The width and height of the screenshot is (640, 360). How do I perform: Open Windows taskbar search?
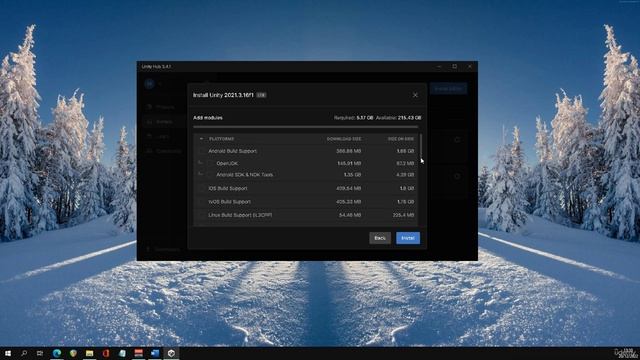(x=24, y=353)
